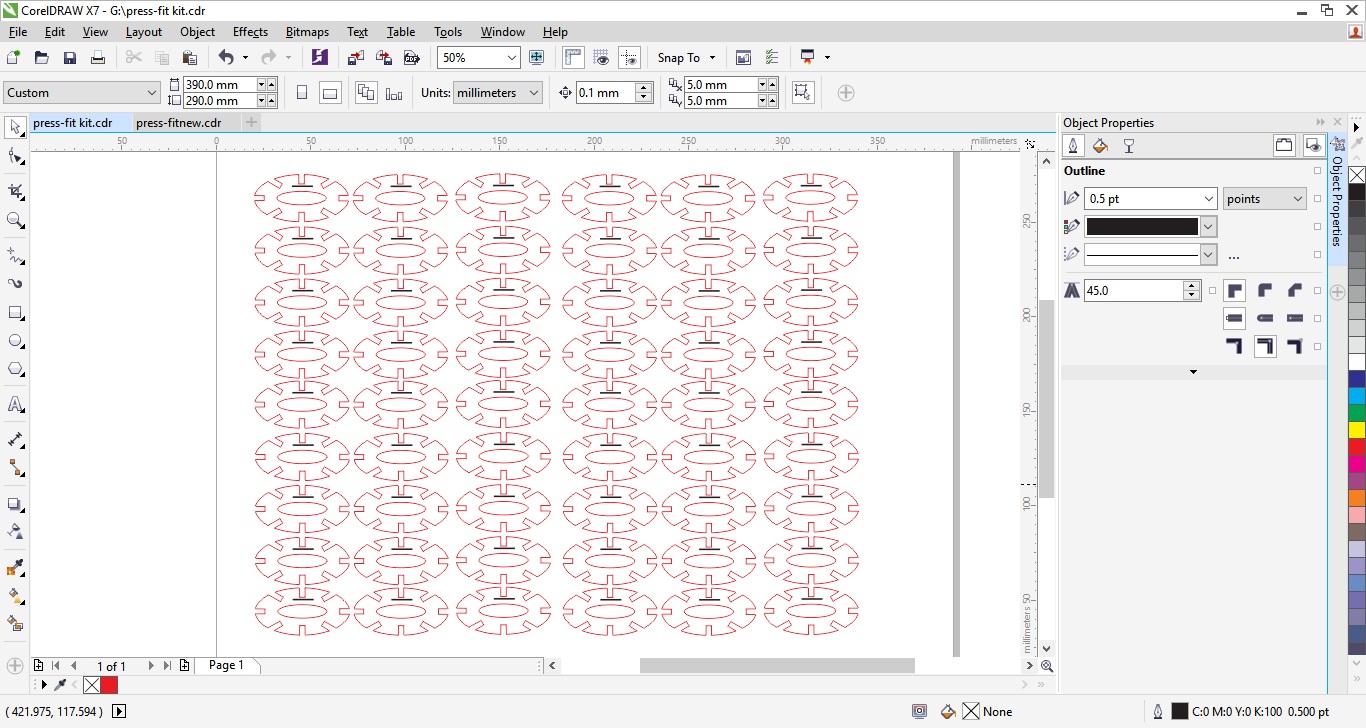Select the Rectangle tool
Viewport: 1366px width, 728px height.
(15, 313)
